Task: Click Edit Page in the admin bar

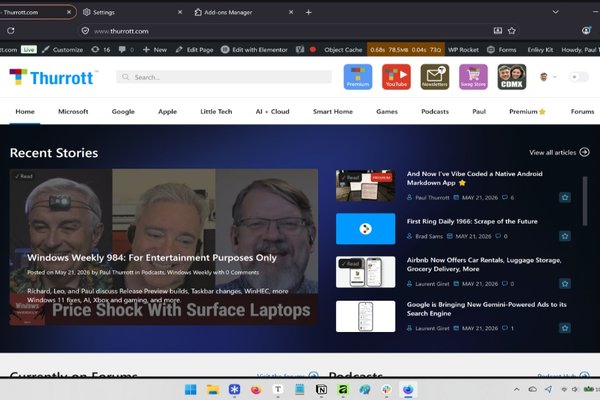Action: [x=194, y=49]
